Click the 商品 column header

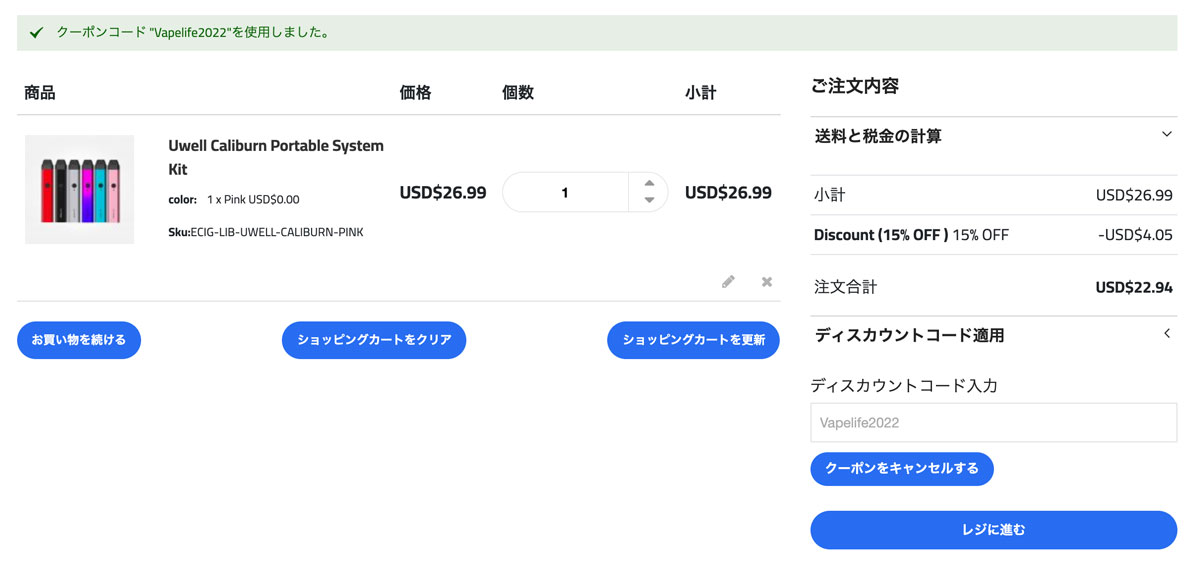pyautogui.click(x=40, y=93)
